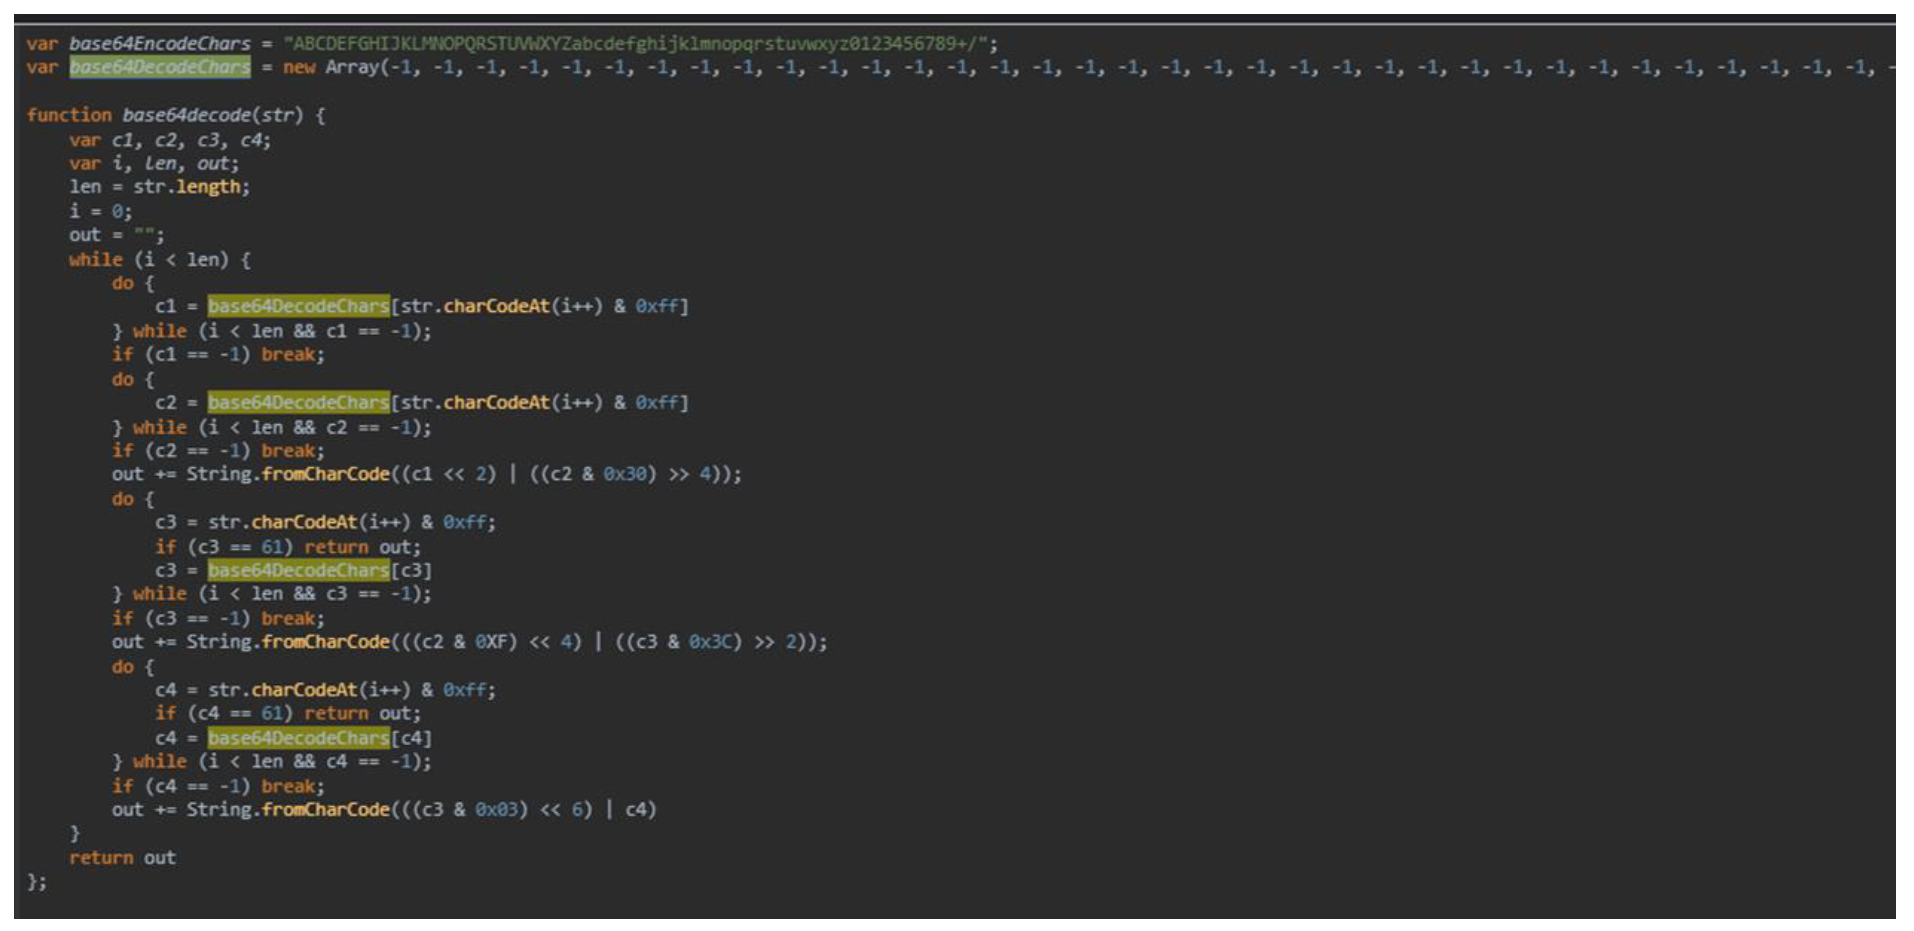
Task: Click the base64EncodeChars variable name
Action: coord(159,44)
